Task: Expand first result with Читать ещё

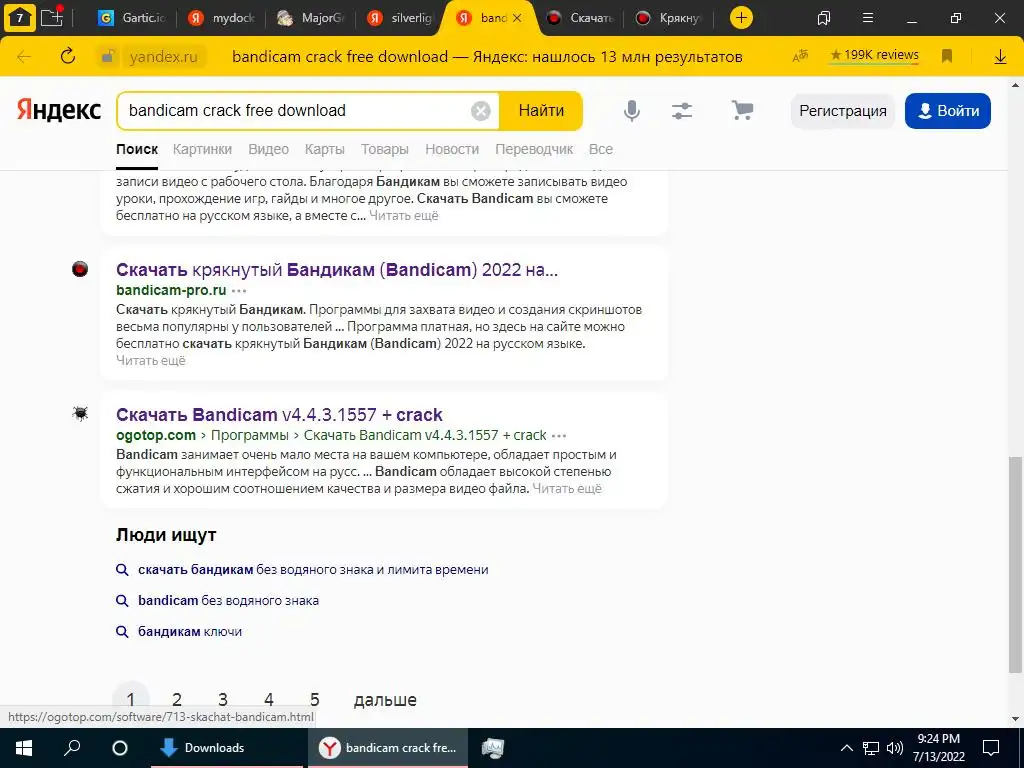Action: click(404, 216)
